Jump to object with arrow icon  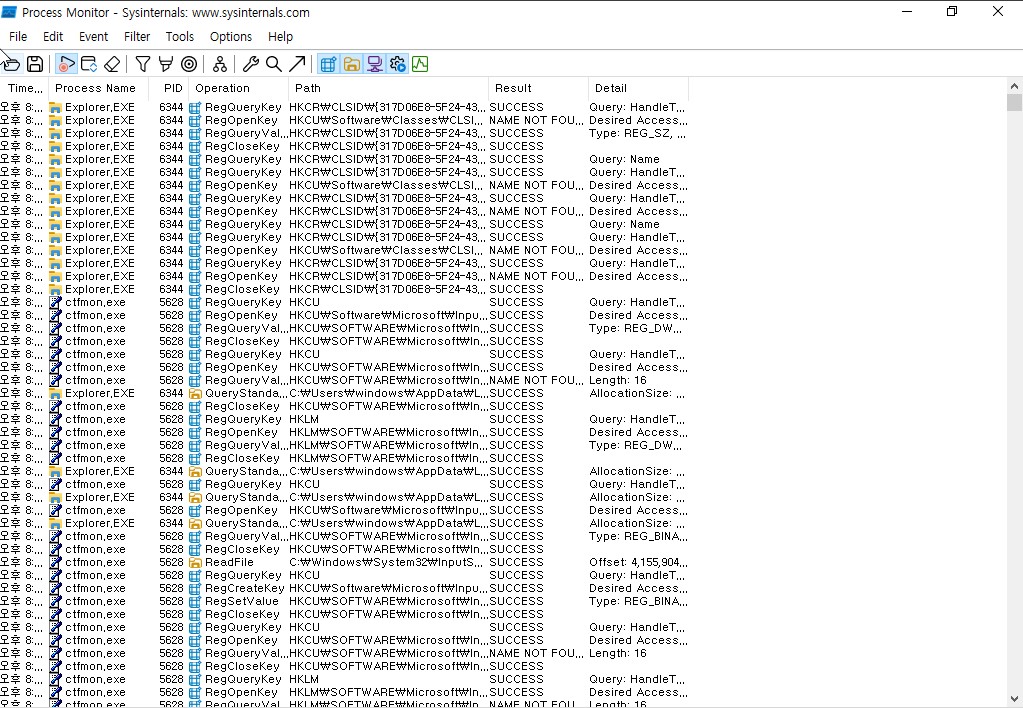(x=297, y=64)
